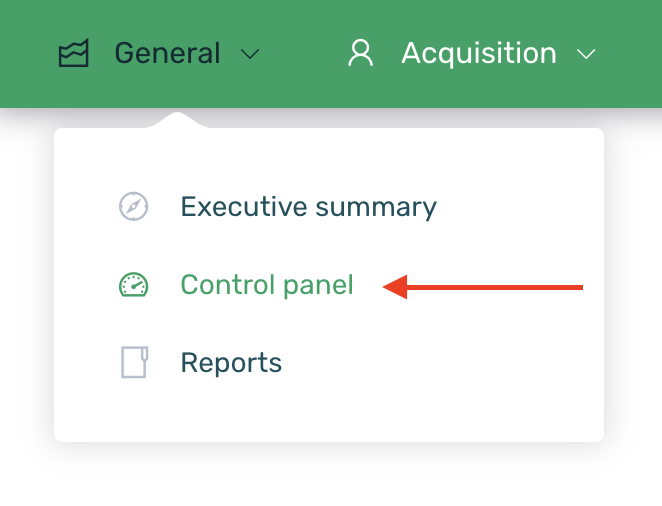Click empty space inside panel below Reports
The width and height of the screenshot is (662, 506).
(x=330, y=412)
